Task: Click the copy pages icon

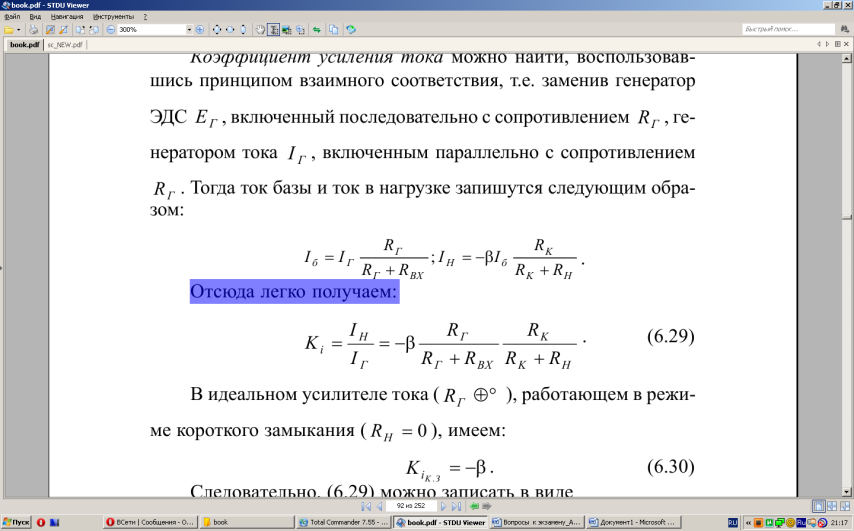Action: point(334,30)
